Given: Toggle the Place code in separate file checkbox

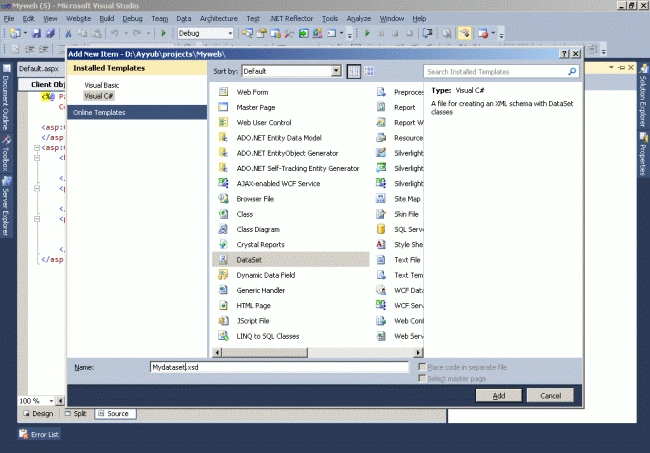Looking at the screenshot, I should click(x=422, y=367).
